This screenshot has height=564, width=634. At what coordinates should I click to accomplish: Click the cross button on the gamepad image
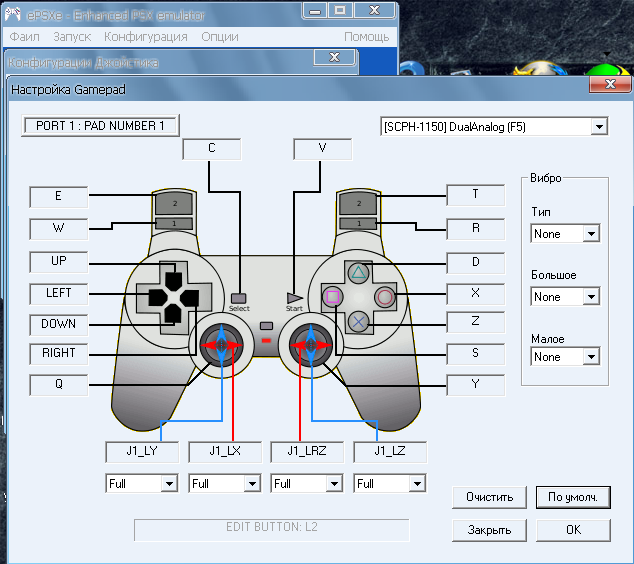pos(358,322)
